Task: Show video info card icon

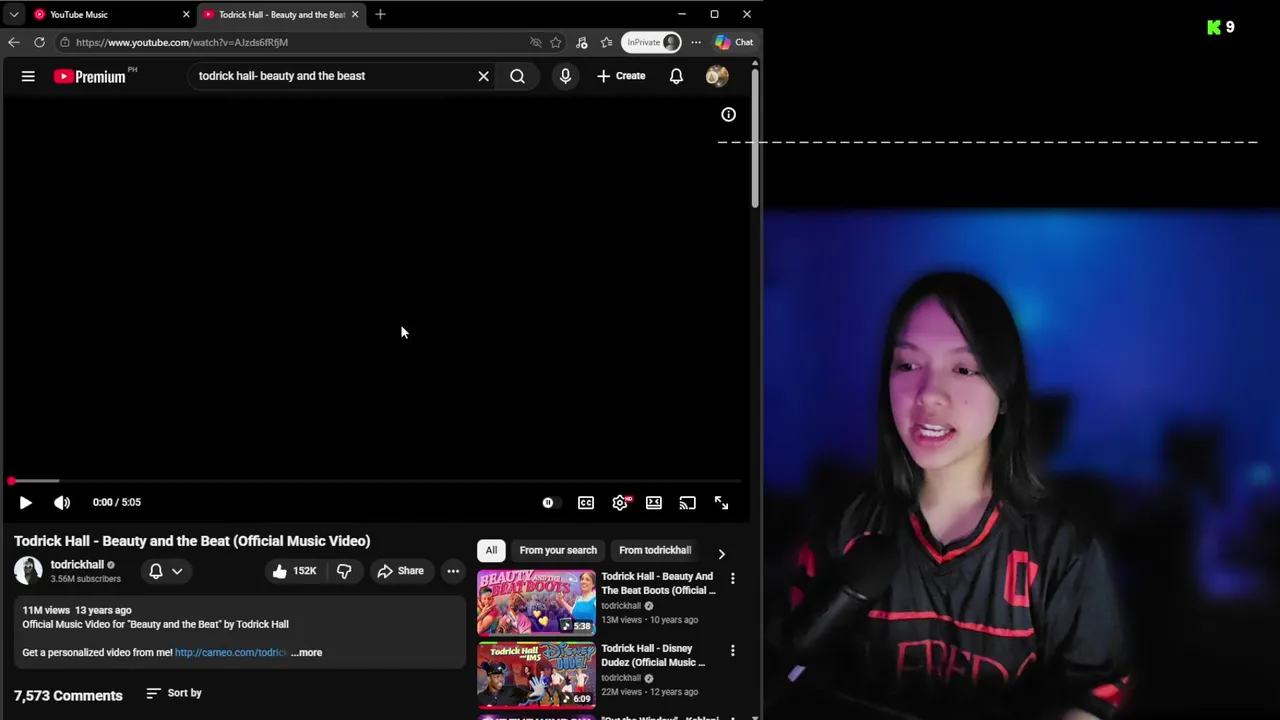Action: pyautogui.click(x=728, y=115)
